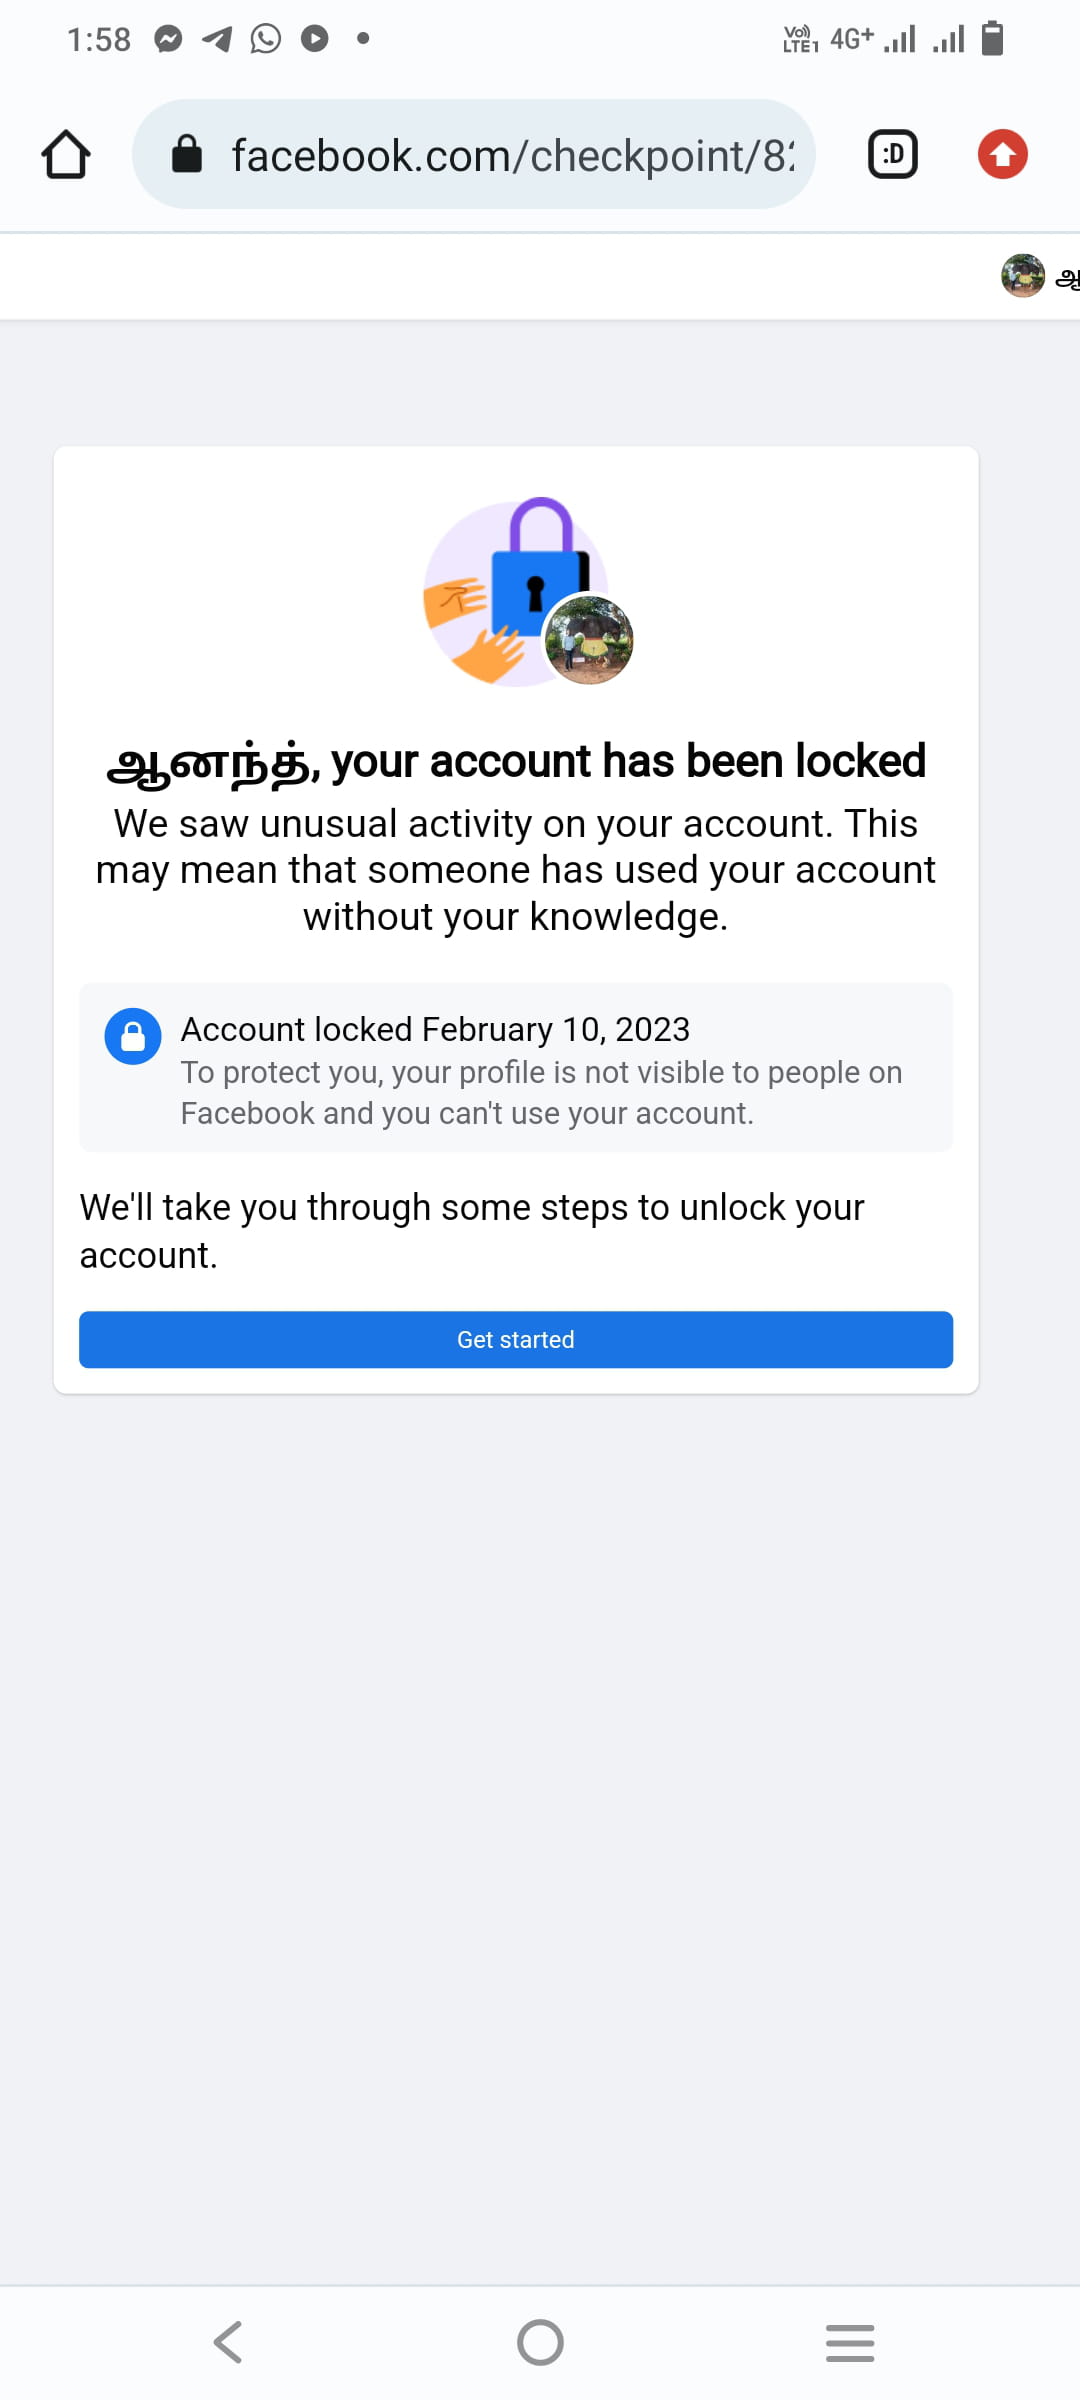Screen dimensions: 1080x2400
Task: Tap the 'Account locked February 10, 2023' text
Action: point(435,1029)
